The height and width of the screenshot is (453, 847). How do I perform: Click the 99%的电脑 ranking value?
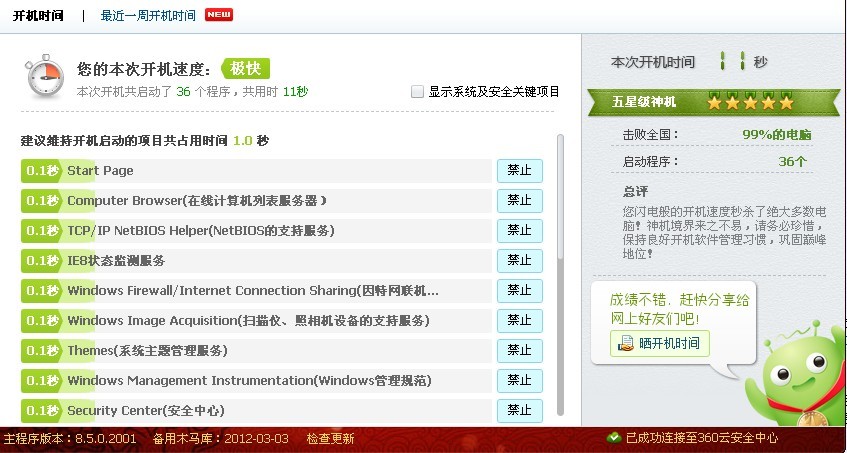[x=777, y=135]
